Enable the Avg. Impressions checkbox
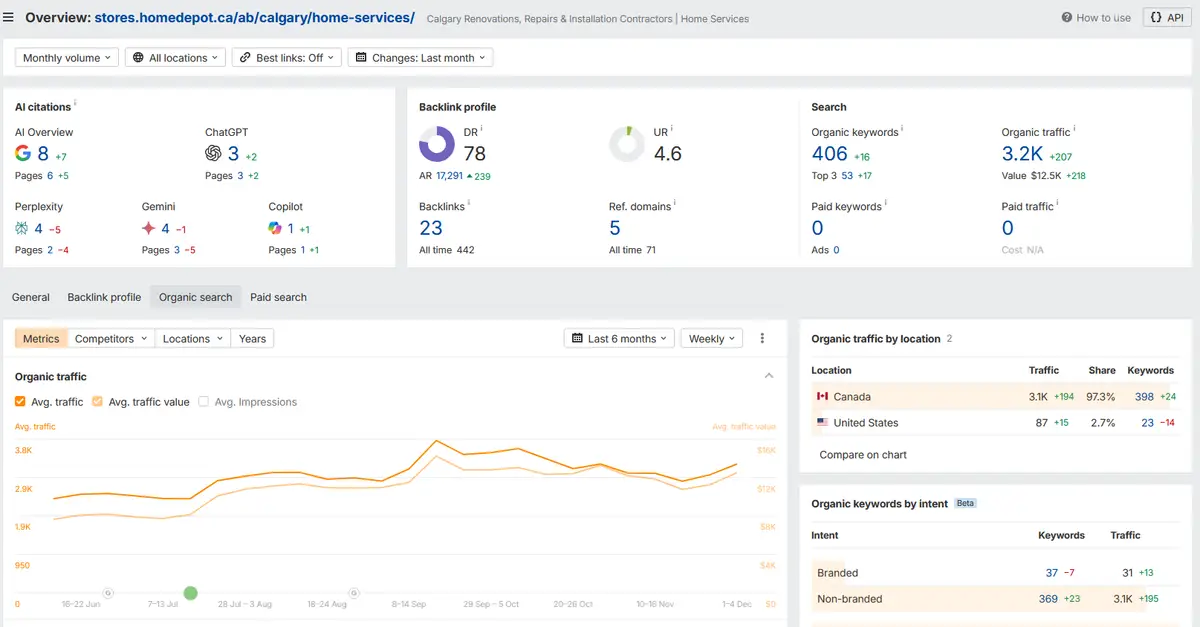This screenshot has height=627, width=1200. (x=204, y=402)
